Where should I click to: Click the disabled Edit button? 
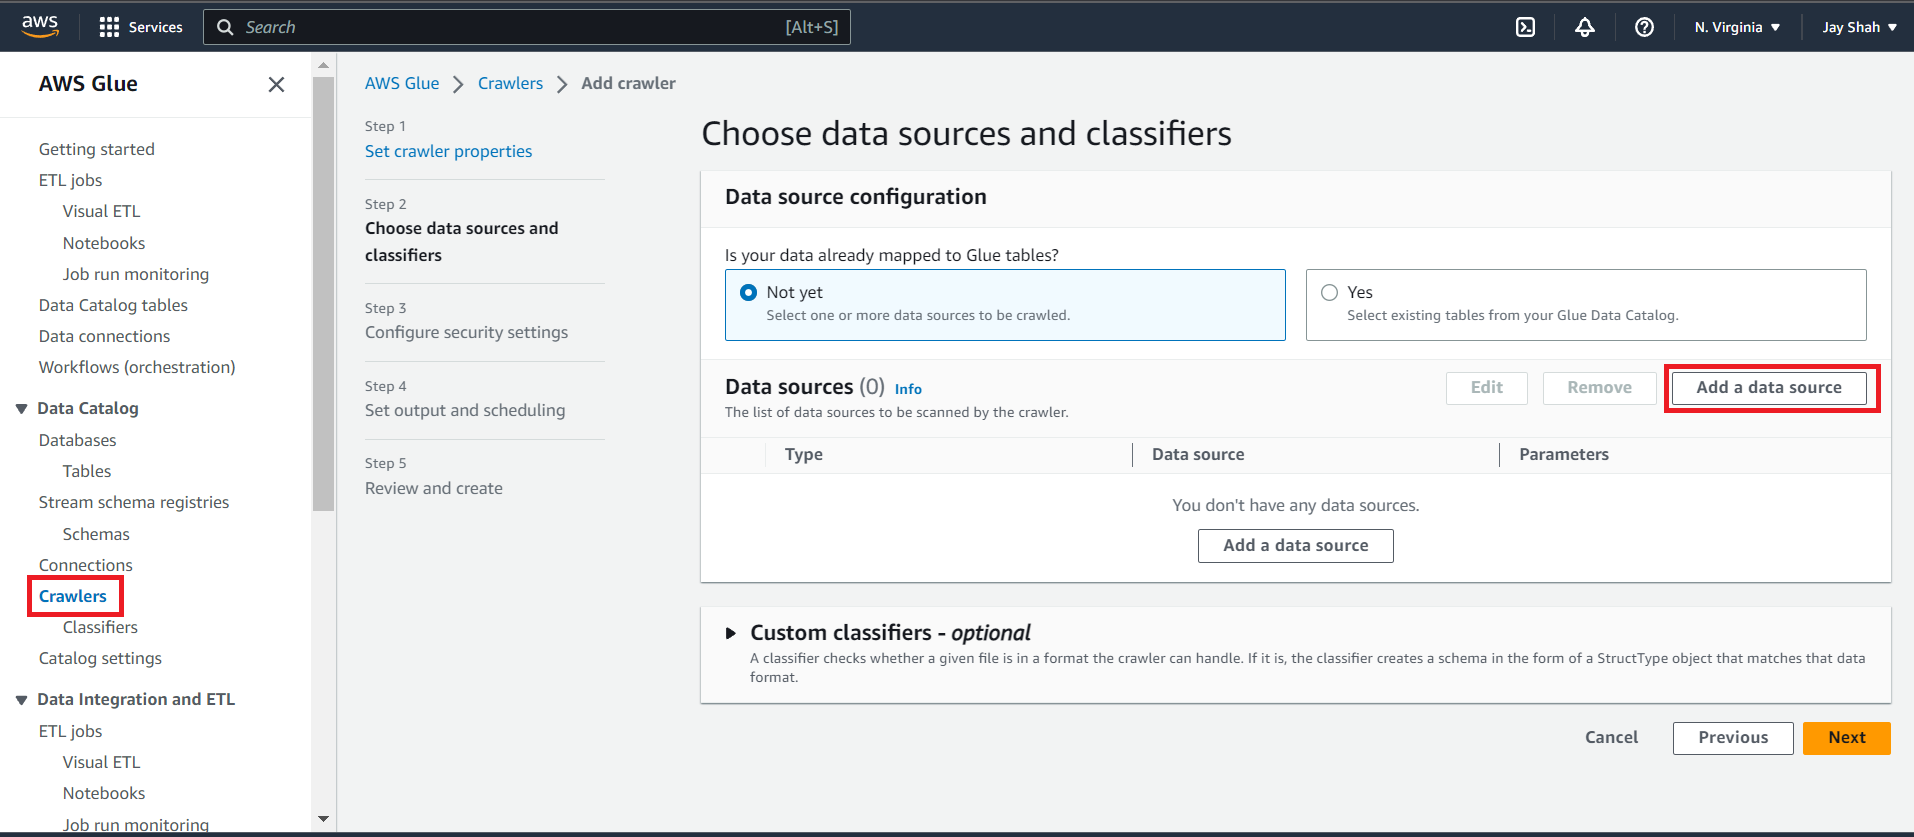(1486, 388)
